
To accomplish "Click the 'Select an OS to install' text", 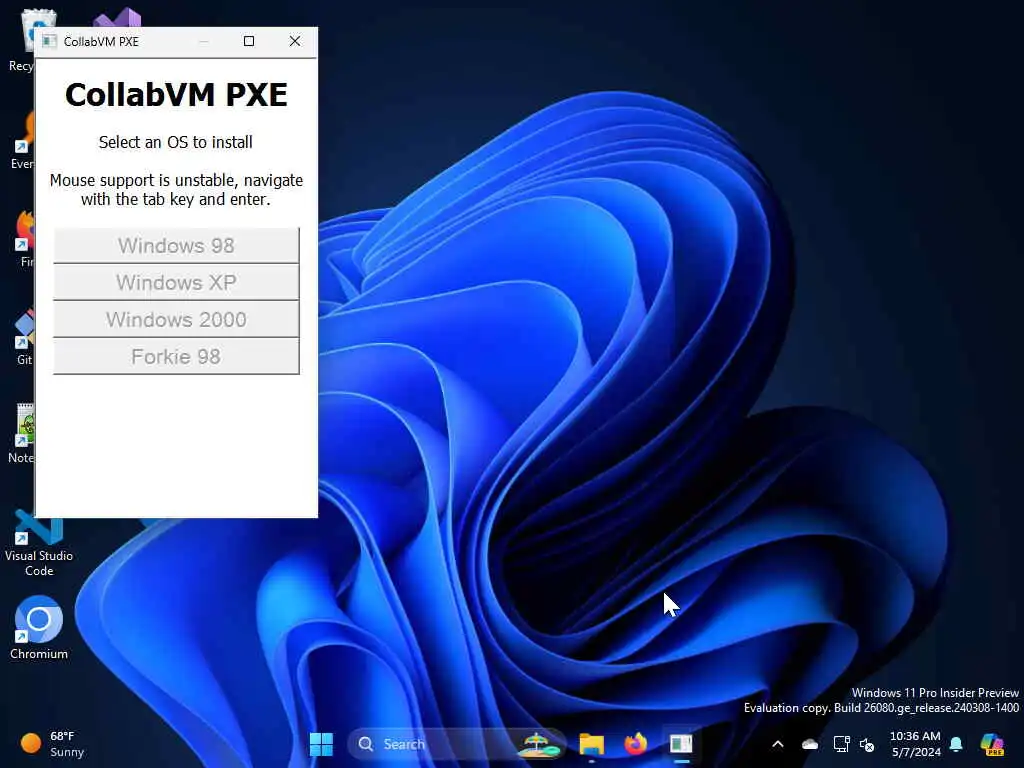I will click(176, 142).
